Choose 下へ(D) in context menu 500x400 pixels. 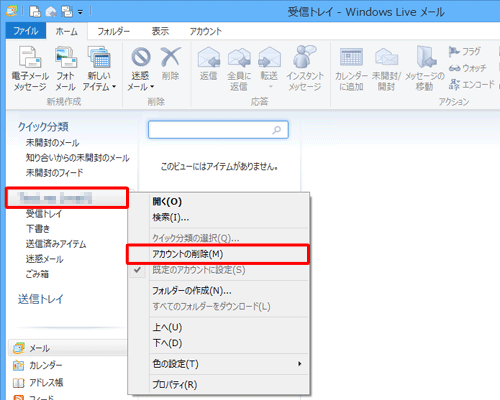point(218,343)
